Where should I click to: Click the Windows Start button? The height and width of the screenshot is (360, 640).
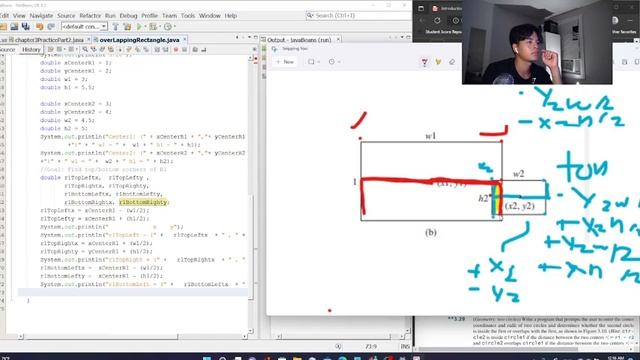207,358
